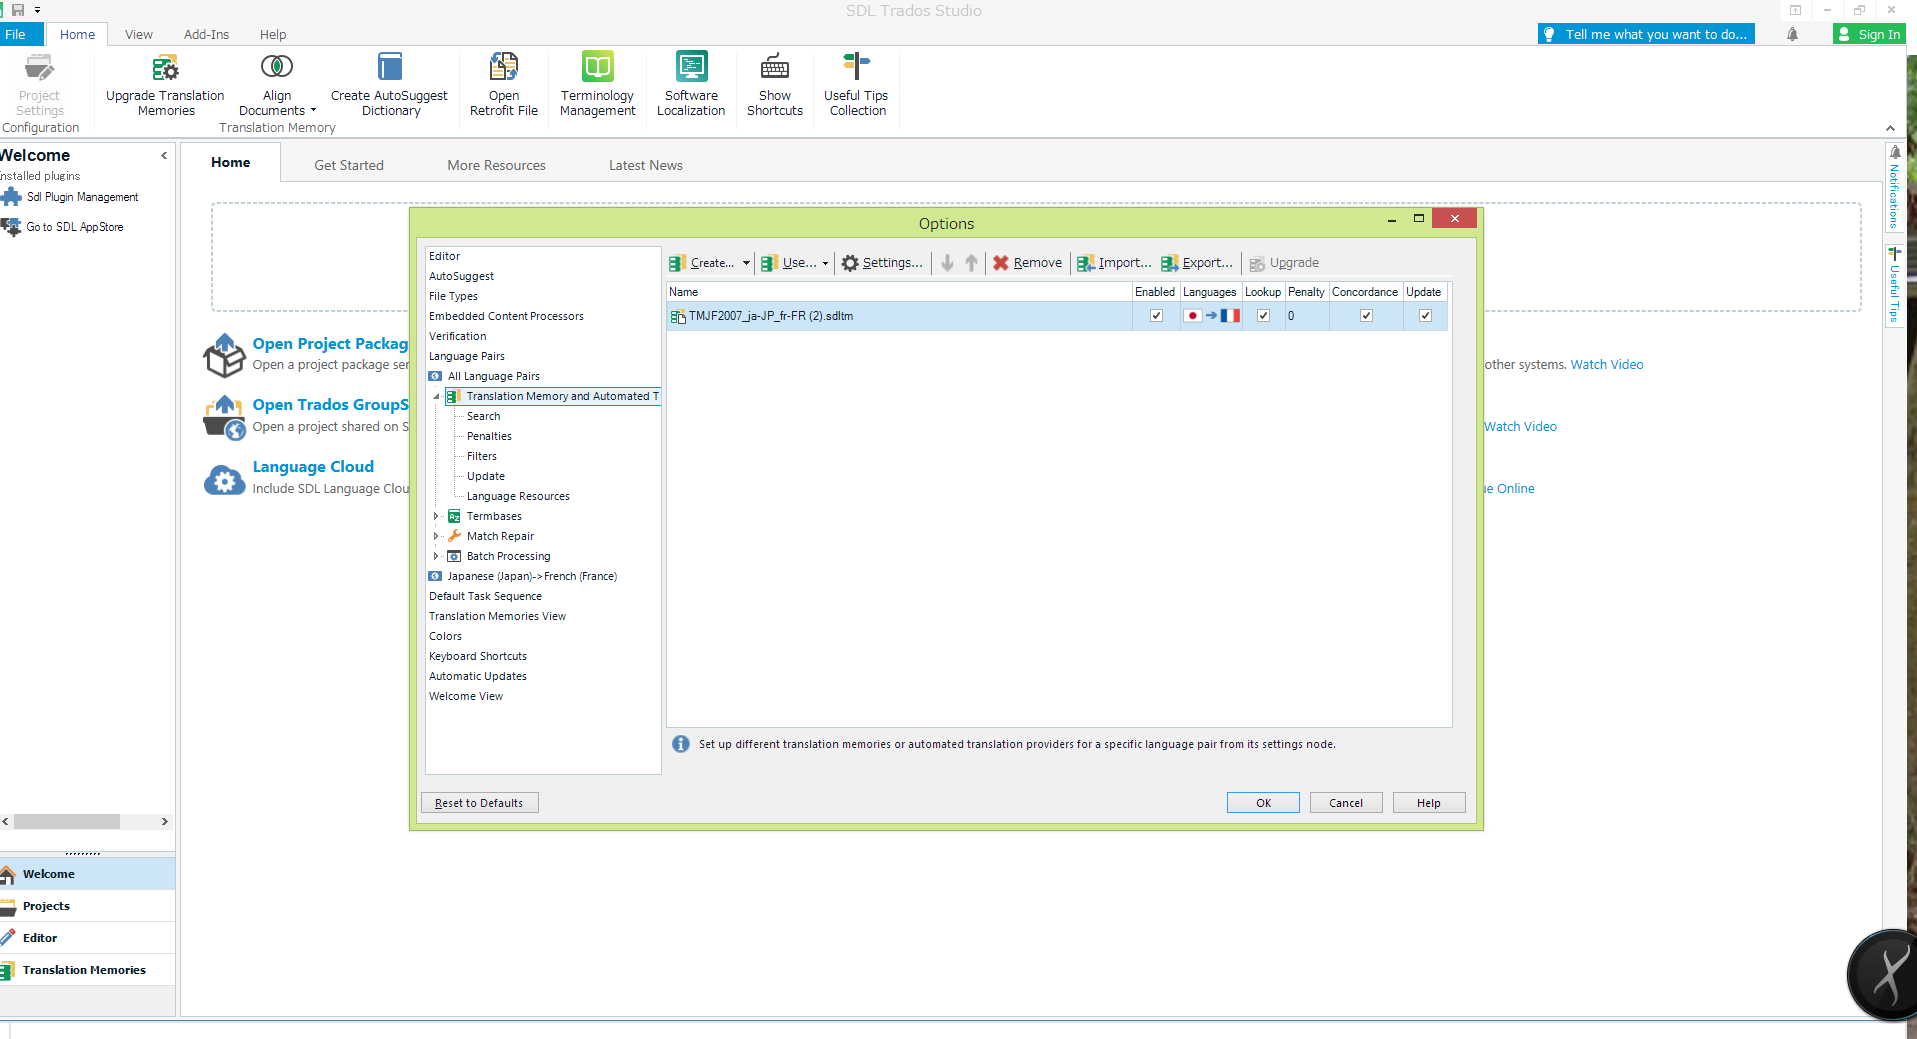Click Project Settings icon in ribbon
This screenshot has width=1917, height=1039.
tap(40, 68)
